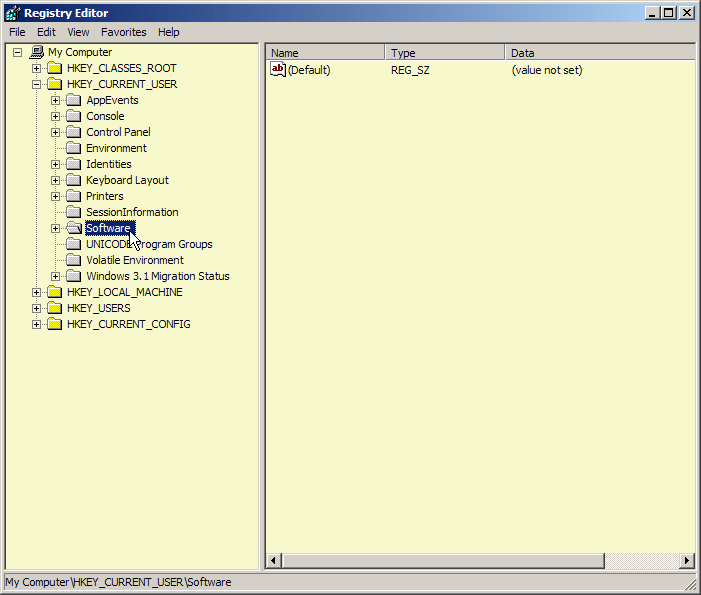Expand the HKEY_CURRENT_CONFIG key
This screenshot has height=595, width=701.
[36, 324]
